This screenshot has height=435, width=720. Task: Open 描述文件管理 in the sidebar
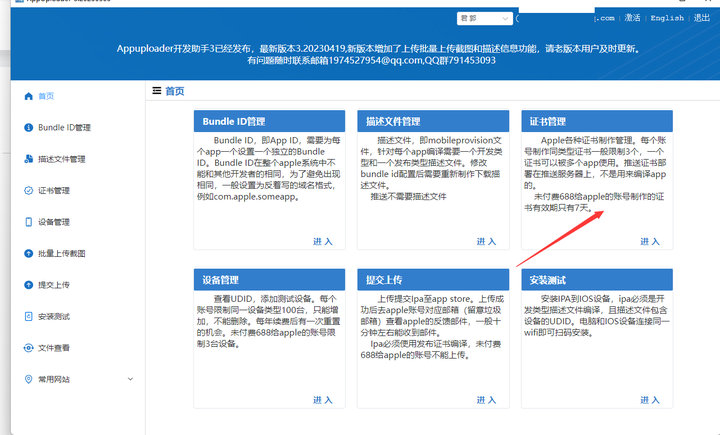(62, 159)
